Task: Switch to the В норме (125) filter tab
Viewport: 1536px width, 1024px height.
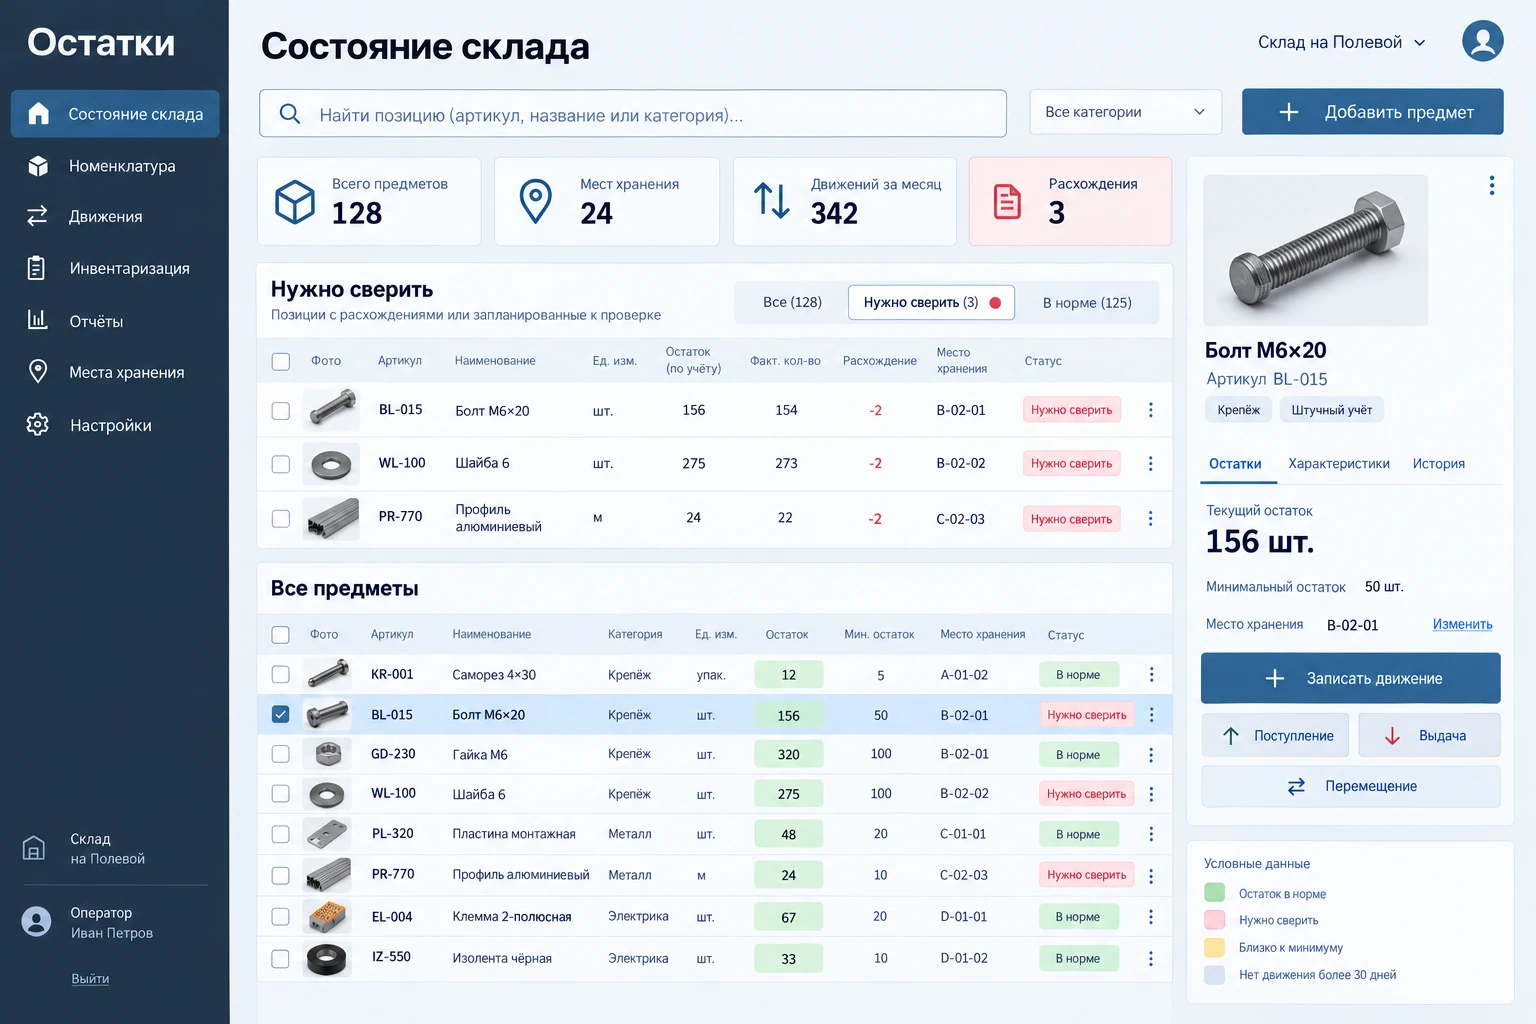Action: tap(1087, 302)
